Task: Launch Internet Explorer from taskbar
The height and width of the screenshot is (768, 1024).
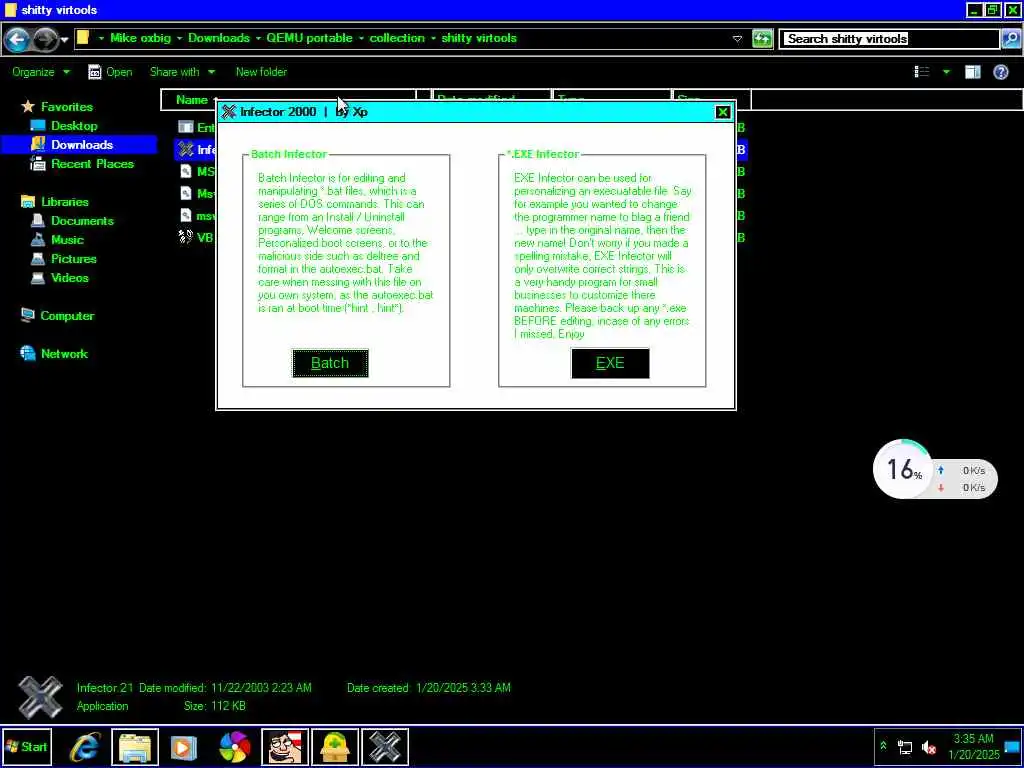Action: [85, 746]
